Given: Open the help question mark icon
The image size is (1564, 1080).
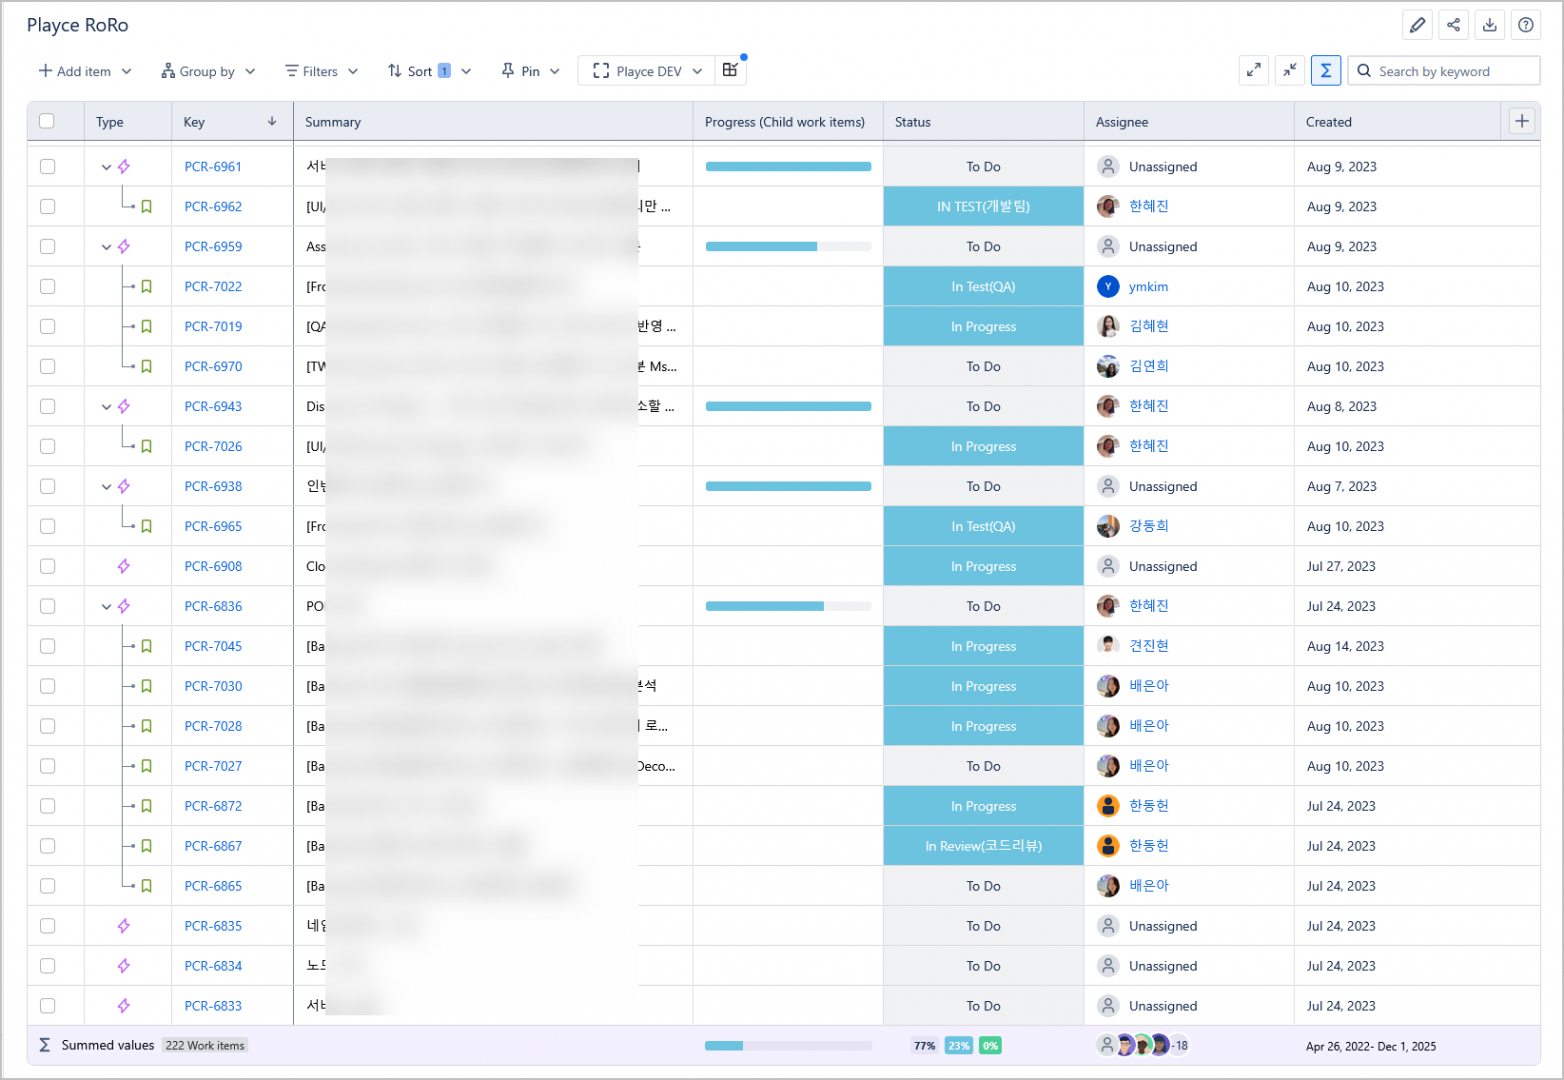Looking at the screenshot, I should tap(1525, 25).
